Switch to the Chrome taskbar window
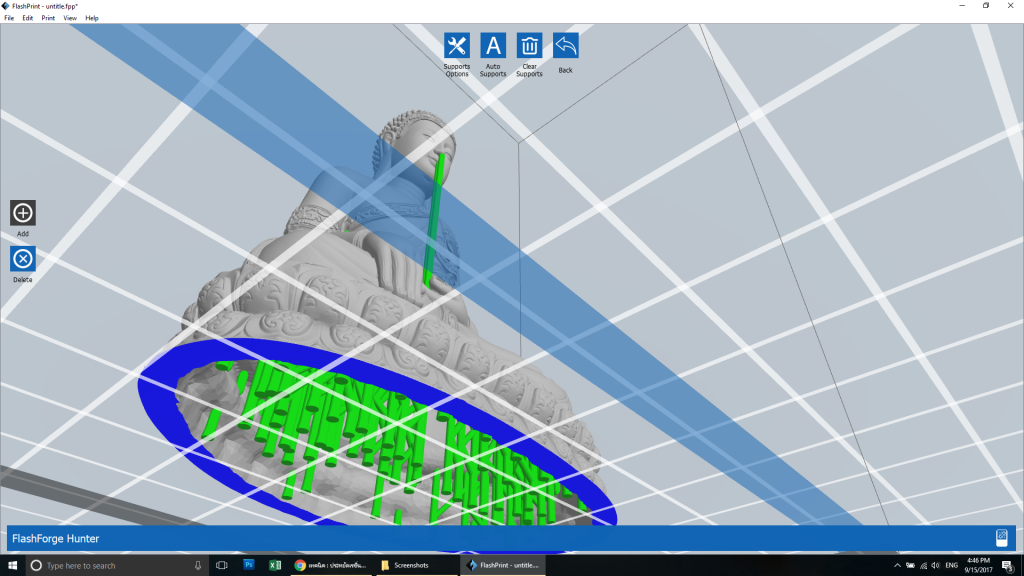The width and height of the screenshot is (1024, 576). pos(330,565)
